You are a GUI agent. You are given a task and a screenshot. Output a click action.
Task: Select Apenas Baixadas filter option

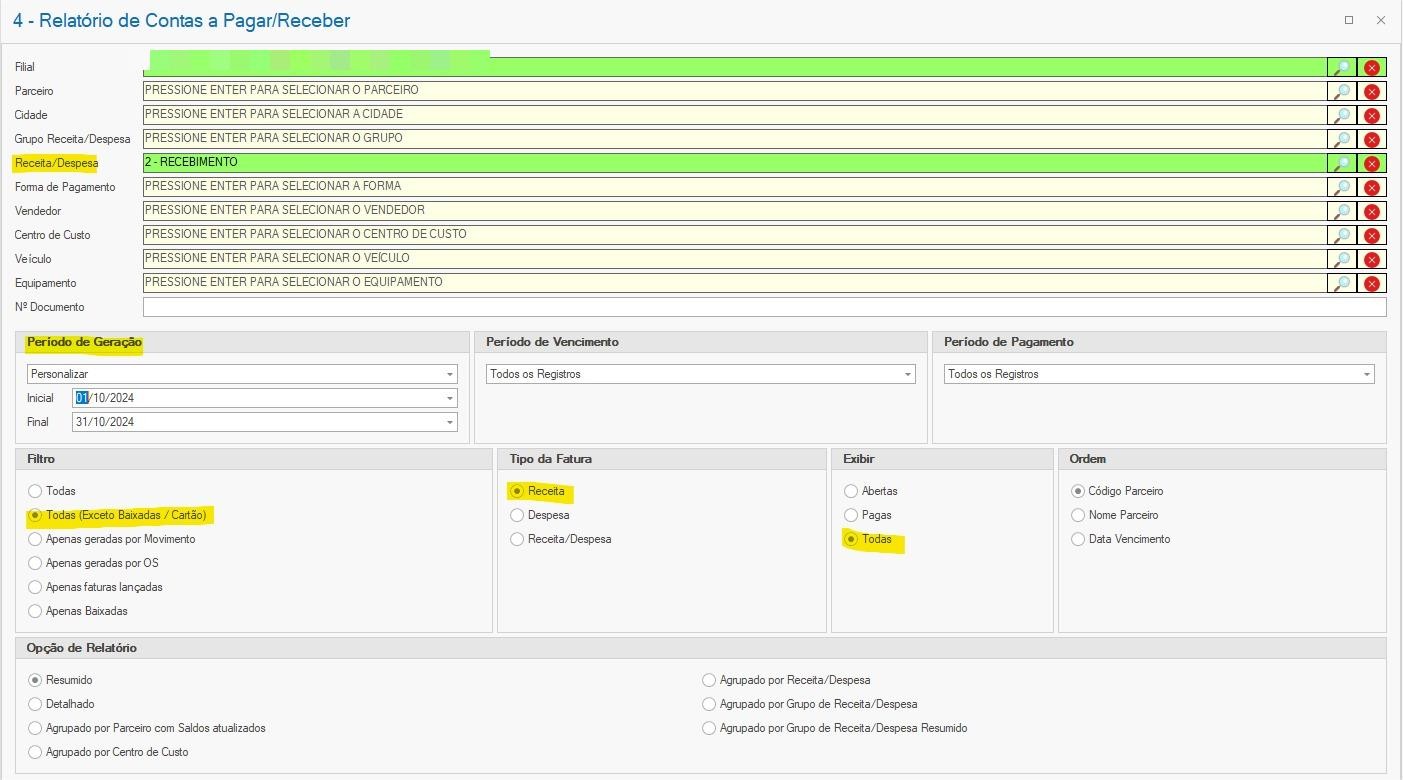pos(35,611)
